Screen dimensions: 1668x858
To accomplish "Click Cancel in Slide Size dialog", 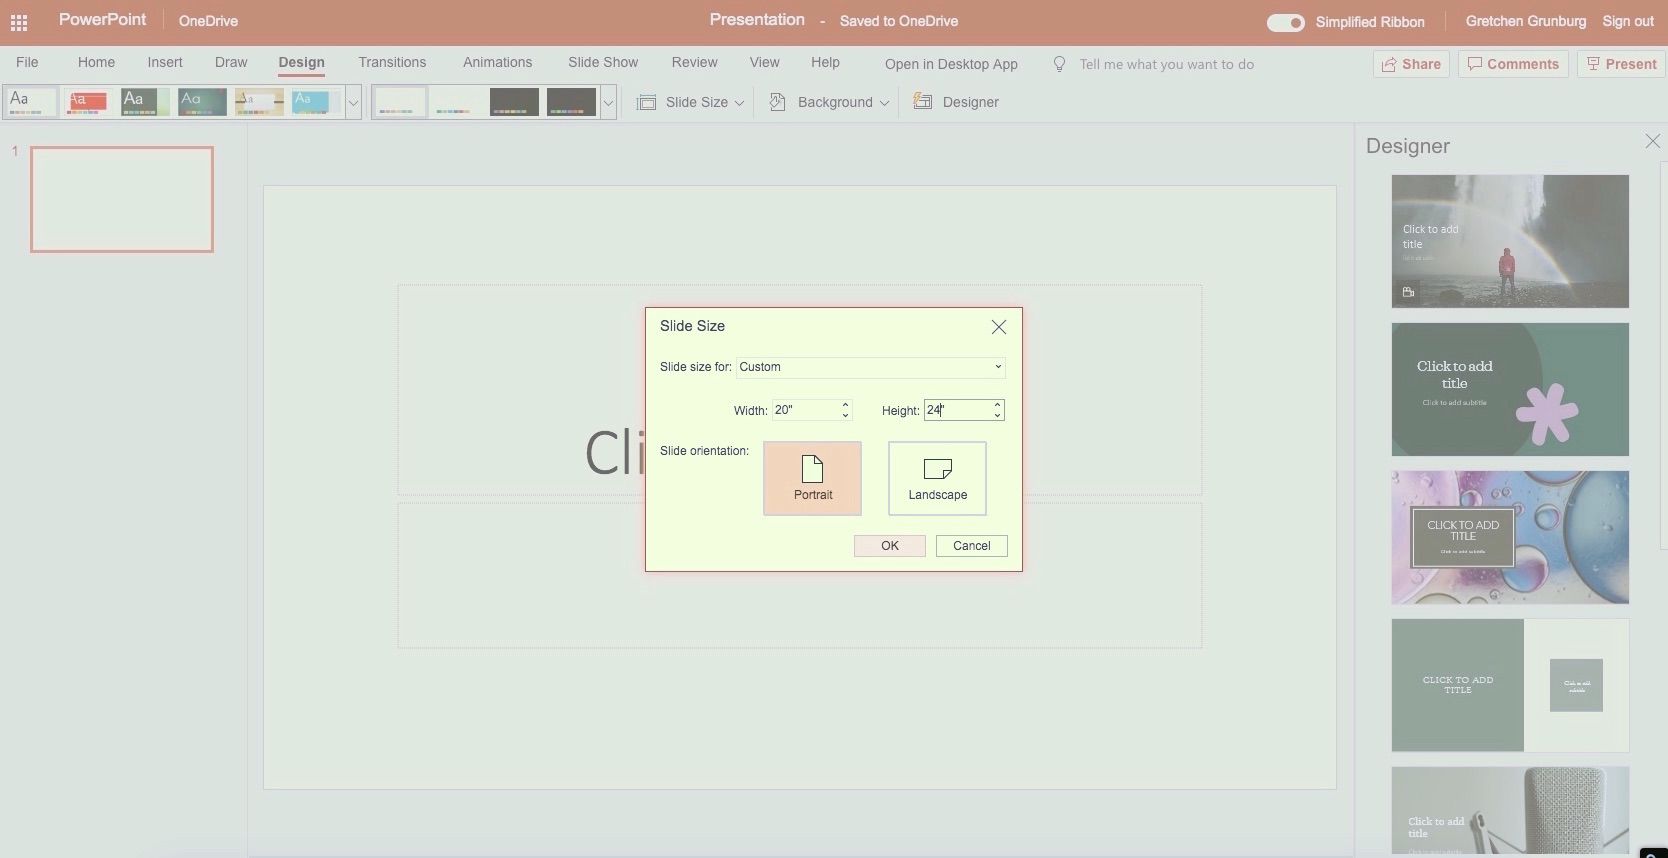I will (x=971, y=546).
